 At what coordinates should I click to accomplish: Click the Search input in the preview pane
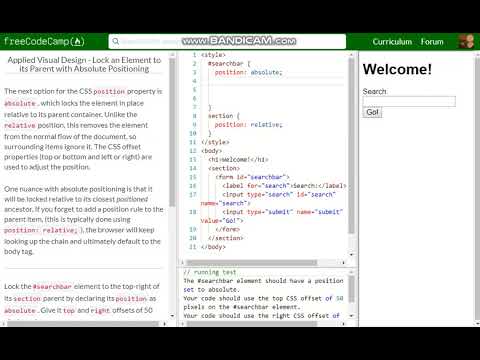(409, 101)
